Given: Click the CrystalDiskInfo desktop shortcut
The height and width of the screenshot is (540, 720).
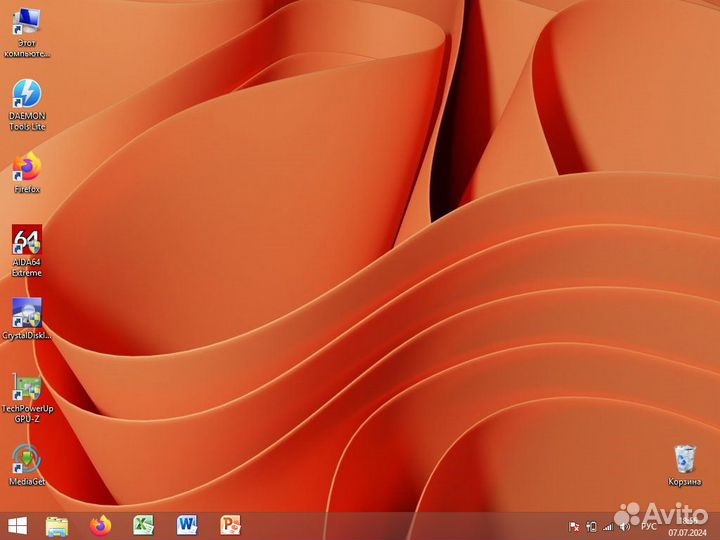Looking at the screenshot, I should [27, 314].
